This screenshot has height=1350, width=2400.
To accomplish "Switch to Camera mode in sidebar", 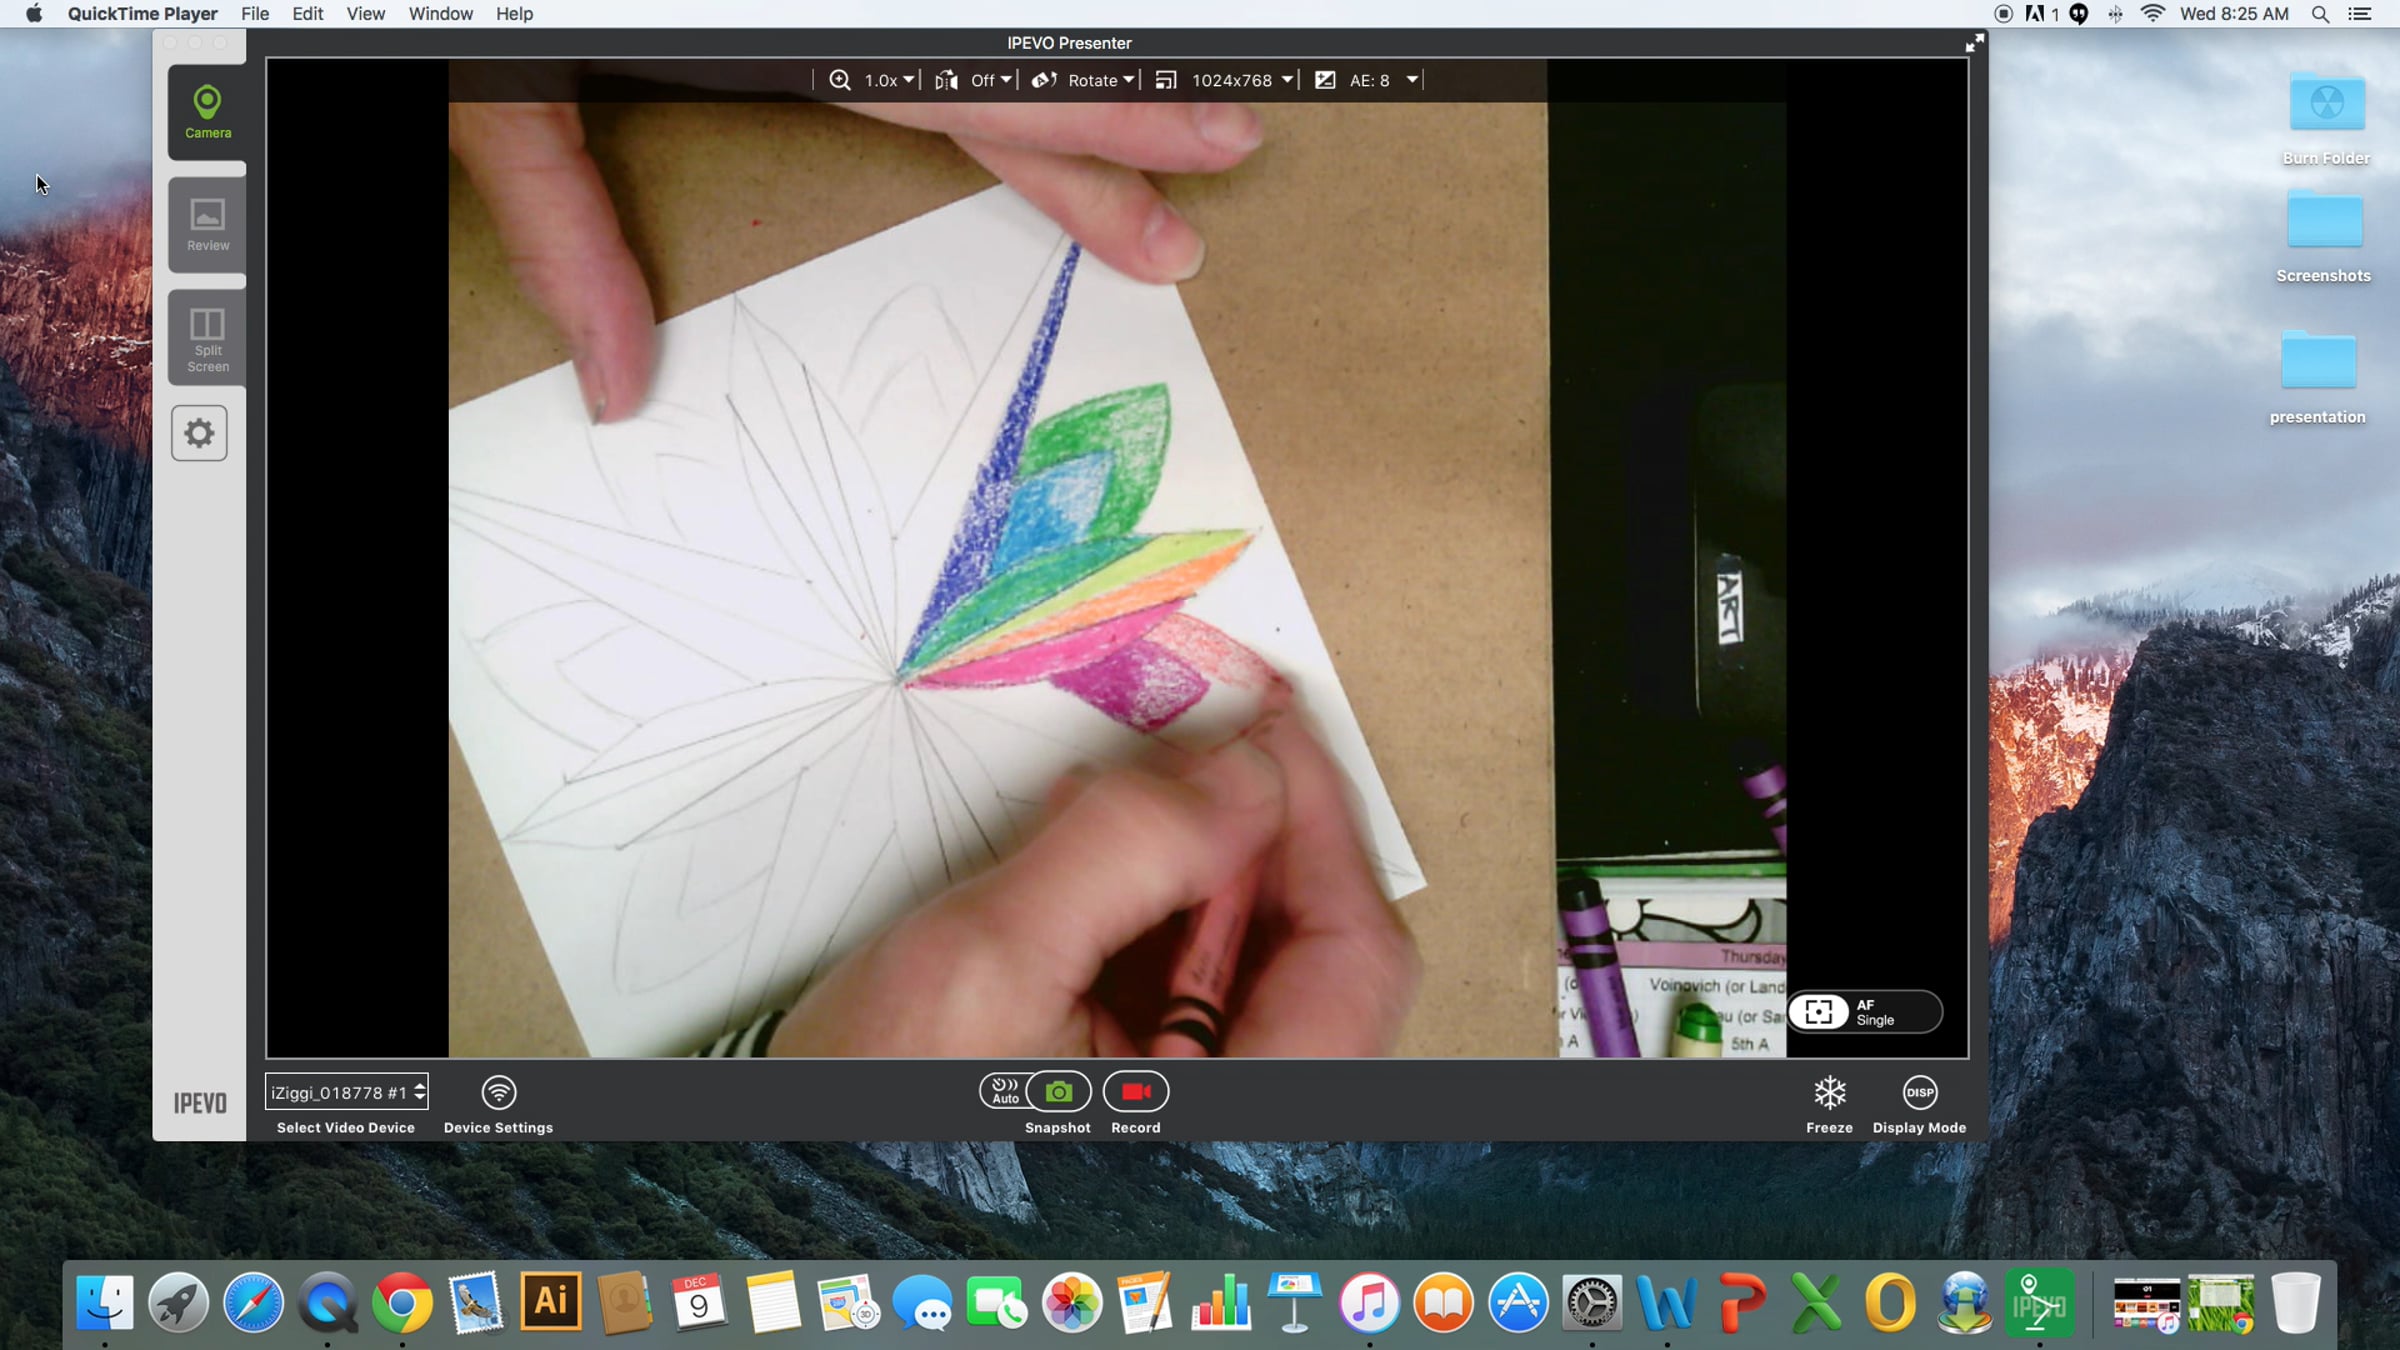I will point(207,112).
